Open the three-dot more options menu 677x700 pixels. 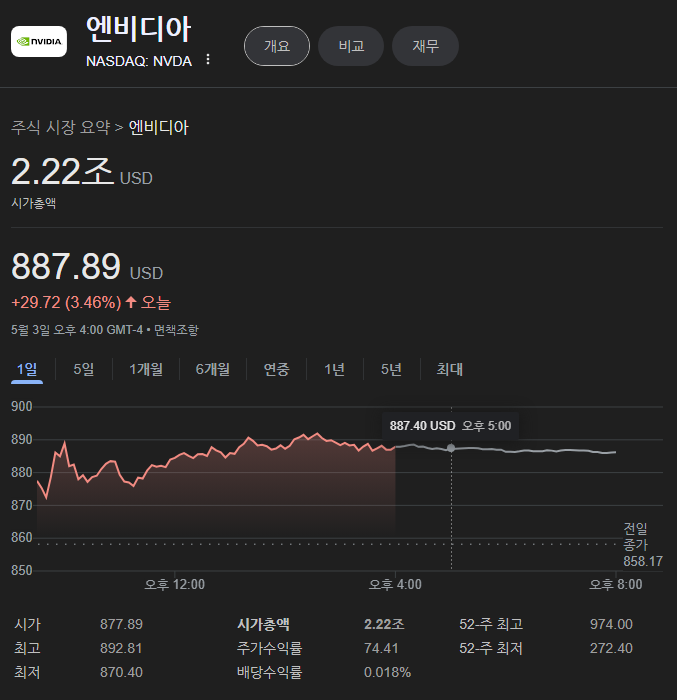[x=208, y=59]
